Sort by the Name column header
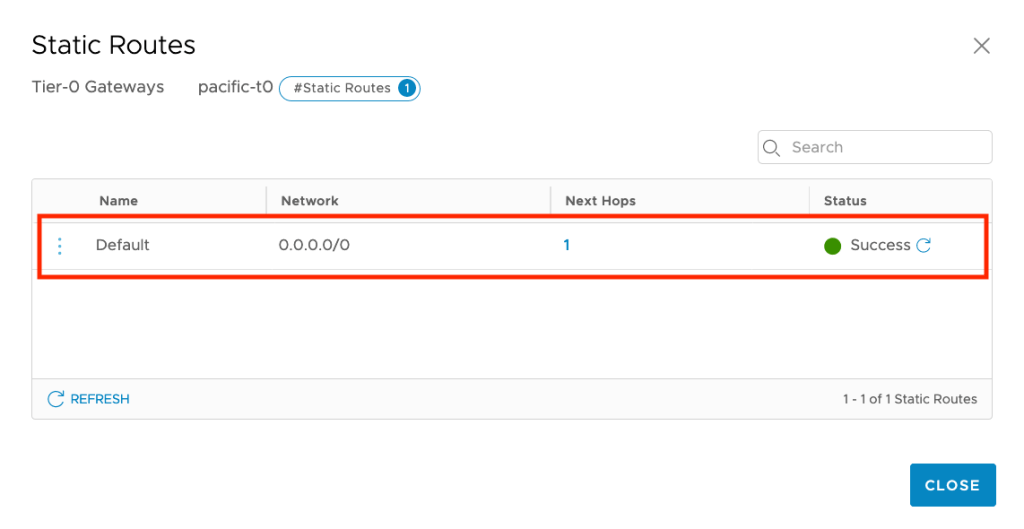 (x=118, y=201)
